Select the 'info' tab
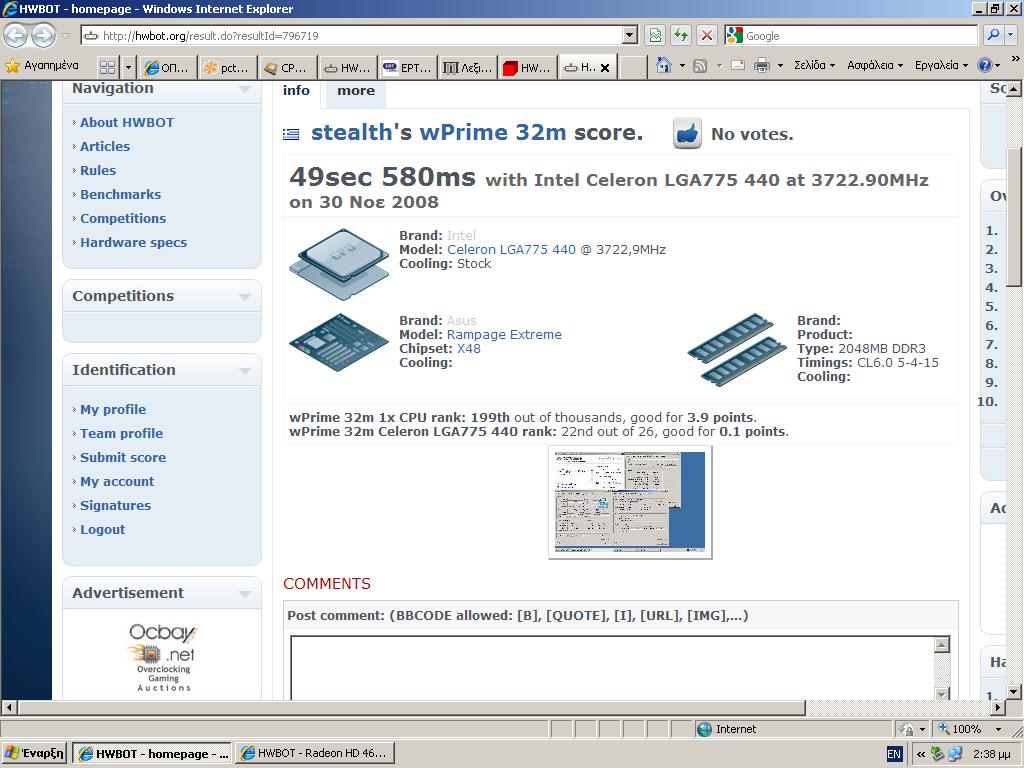Image resolution: width=1024 pixels, height=768 pixels. (296, 91)
